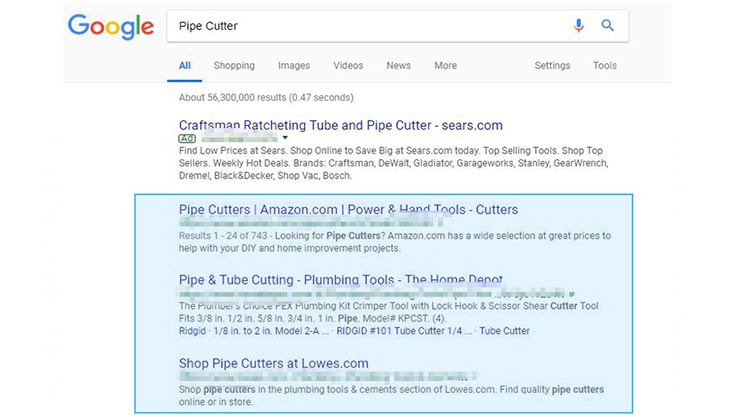Switch to the Images tab
The width and height of the screenshot is (750, 417).
tap(294, 66)
